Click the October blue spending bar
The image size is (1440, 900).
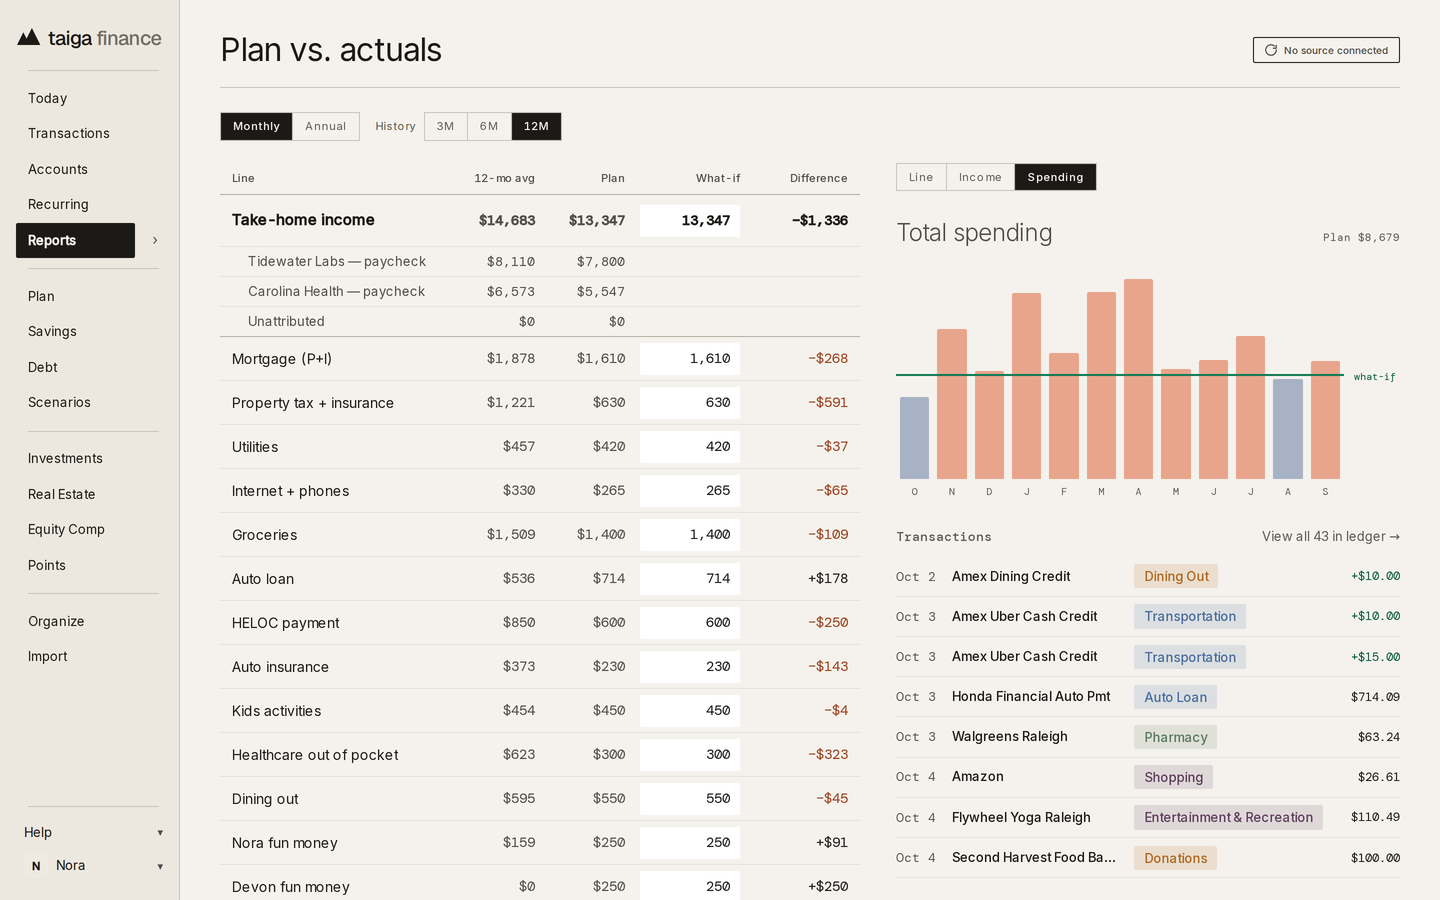[x=914, y=438]
